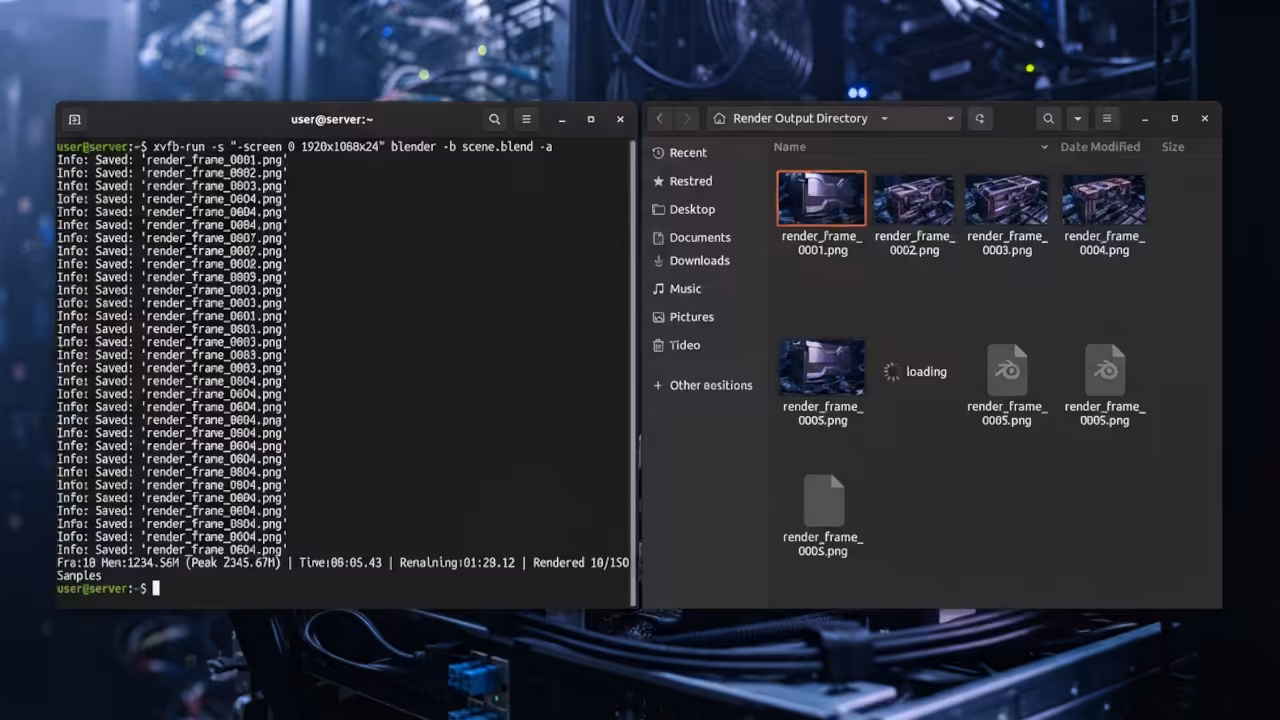Open search in the file manager
1280x720 pixels.
[x=1048, y=118]
